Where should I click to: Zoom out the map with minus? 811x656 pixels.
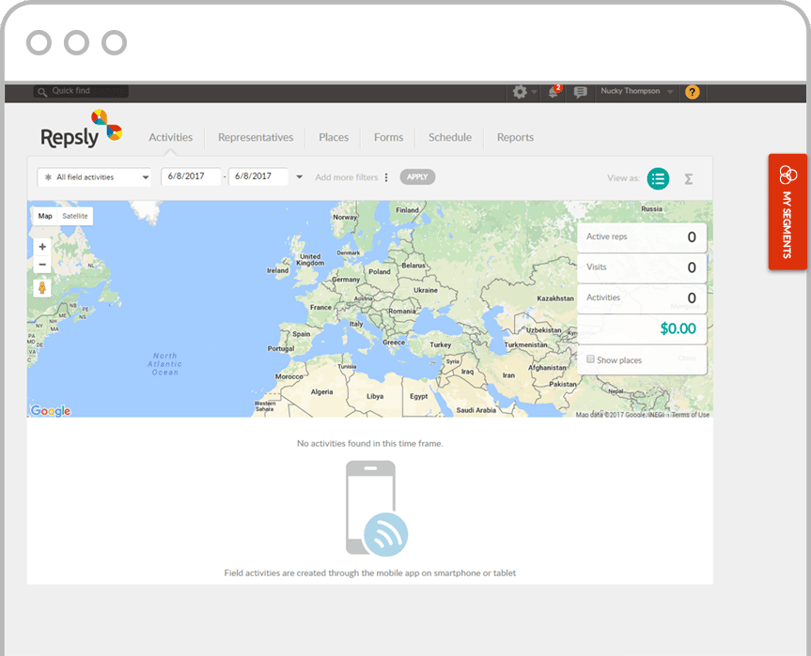click(42, 264)
